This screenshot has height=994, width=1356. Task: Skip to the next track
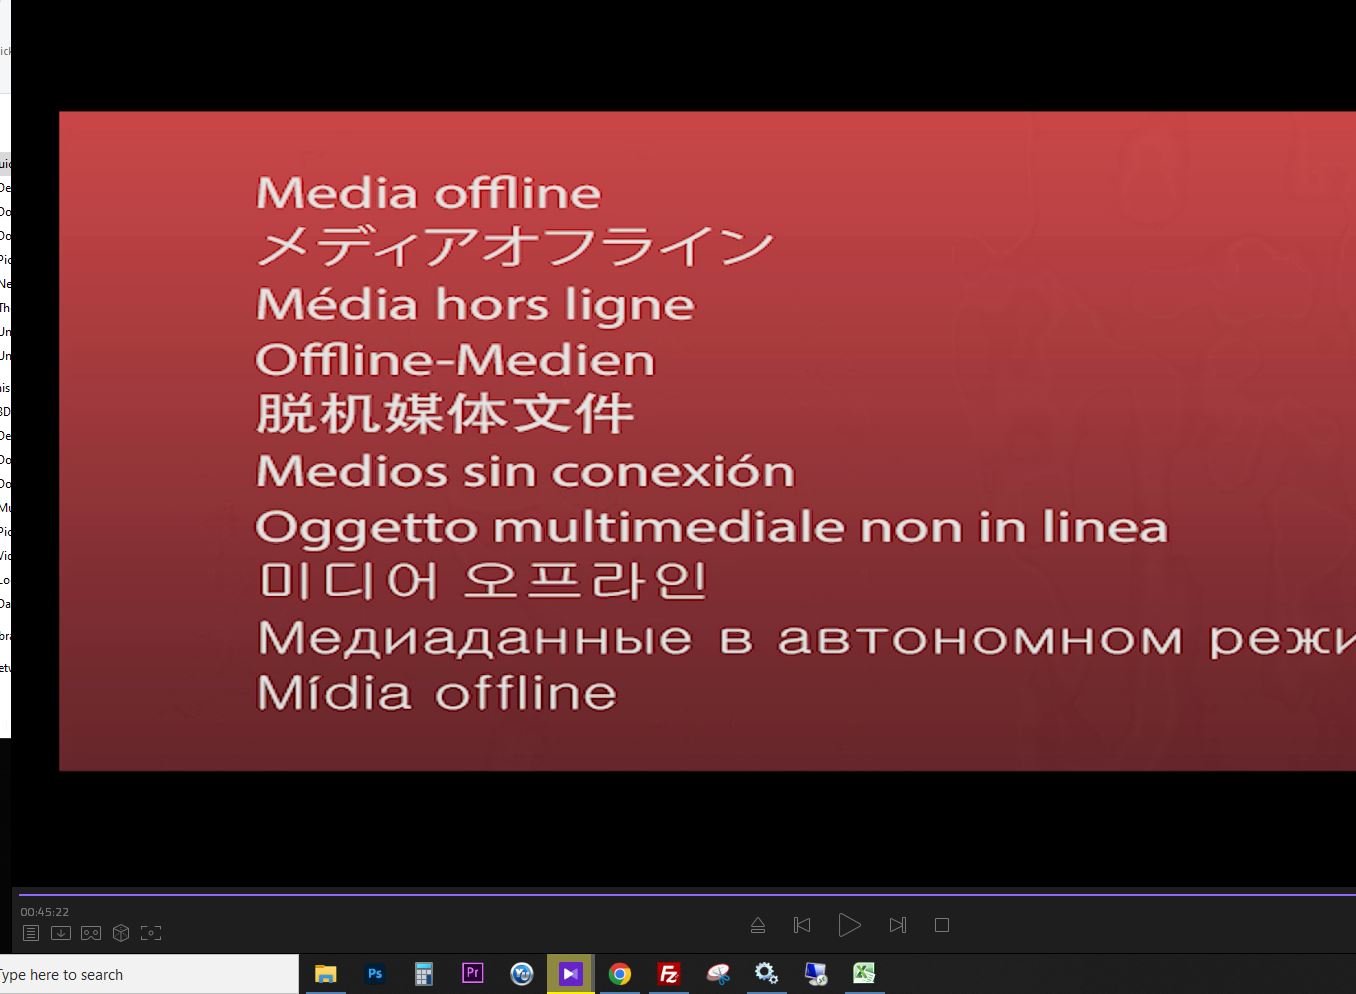click(x=897, y=925)
